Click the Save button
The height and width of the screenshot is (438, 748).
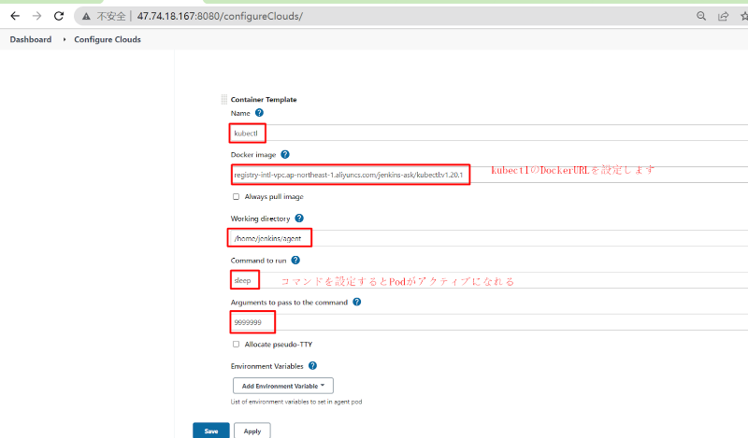coord(211,430)
